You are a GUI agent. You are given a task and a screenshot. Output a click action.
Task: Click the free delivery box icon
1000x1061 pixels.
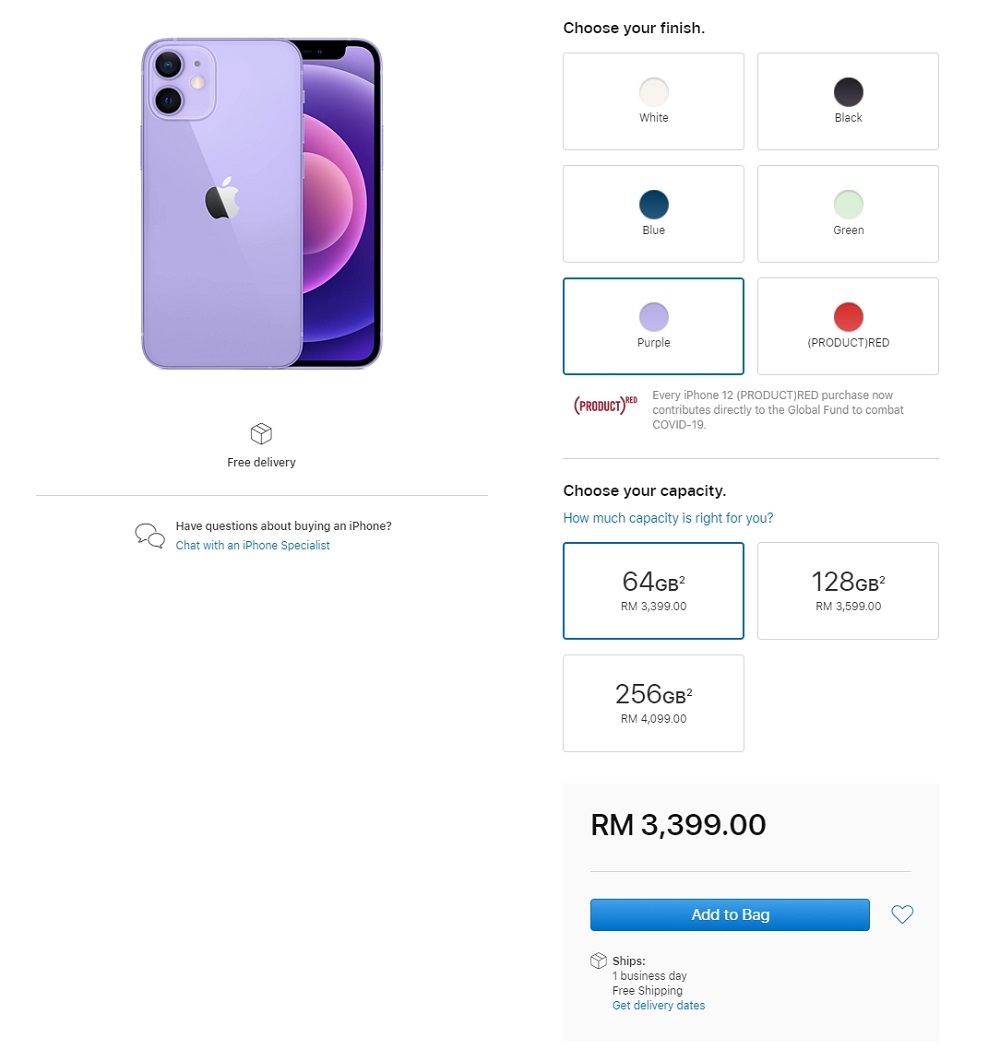(x=261, y=434)
